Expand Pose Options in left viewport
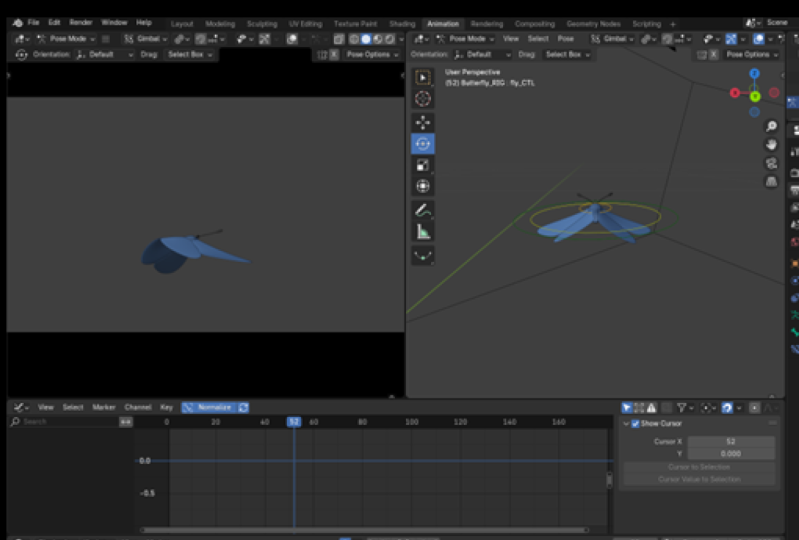The image size is (799, 540). tap(372, 55)
